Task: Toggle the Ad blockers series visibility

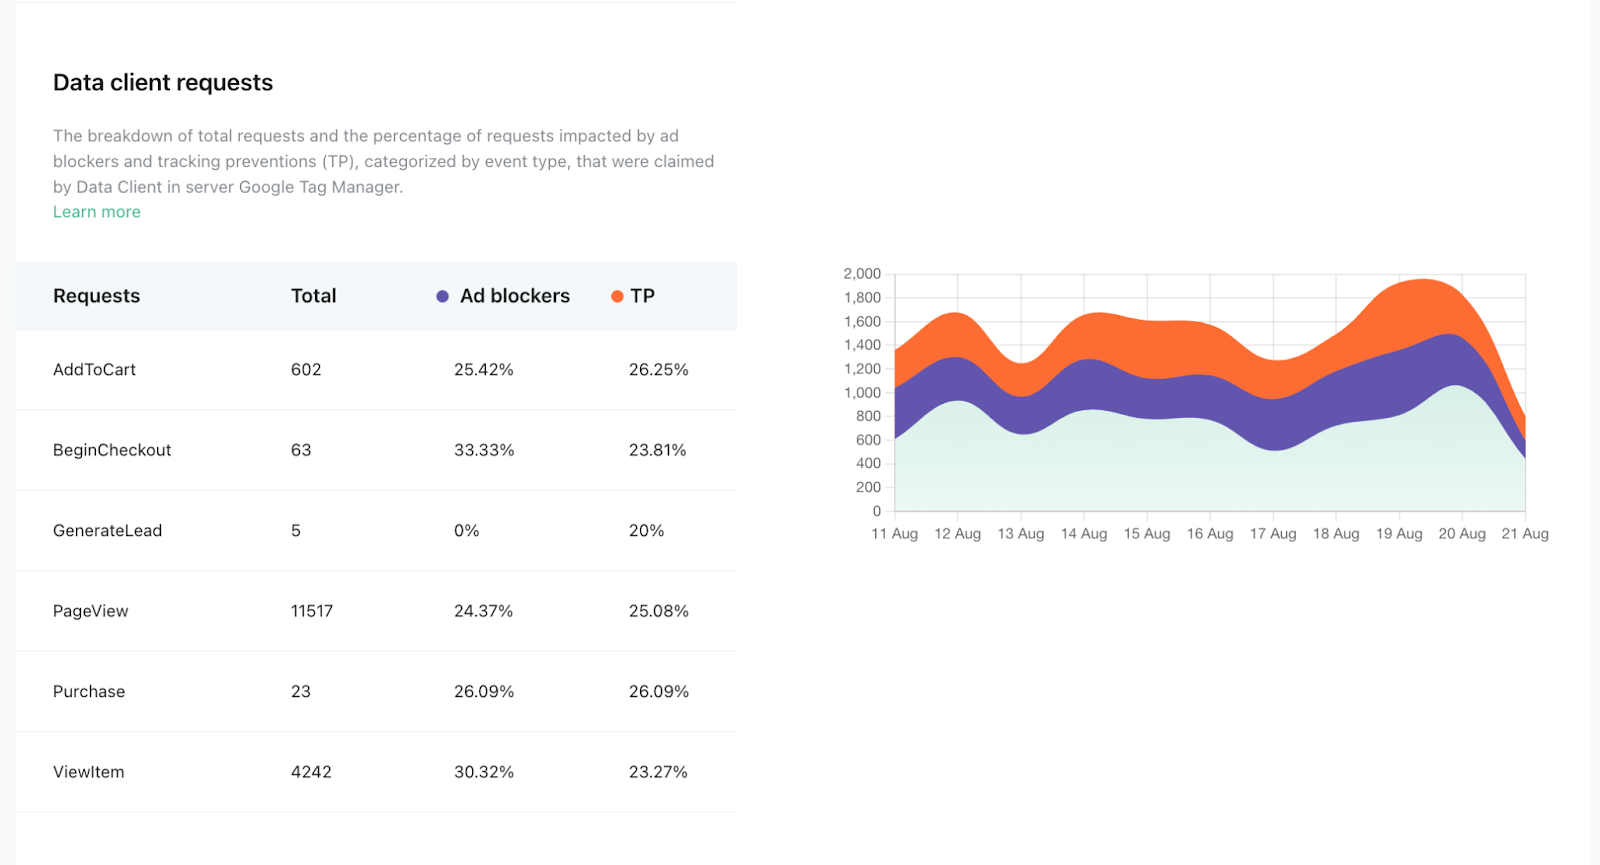Action: 504,295
